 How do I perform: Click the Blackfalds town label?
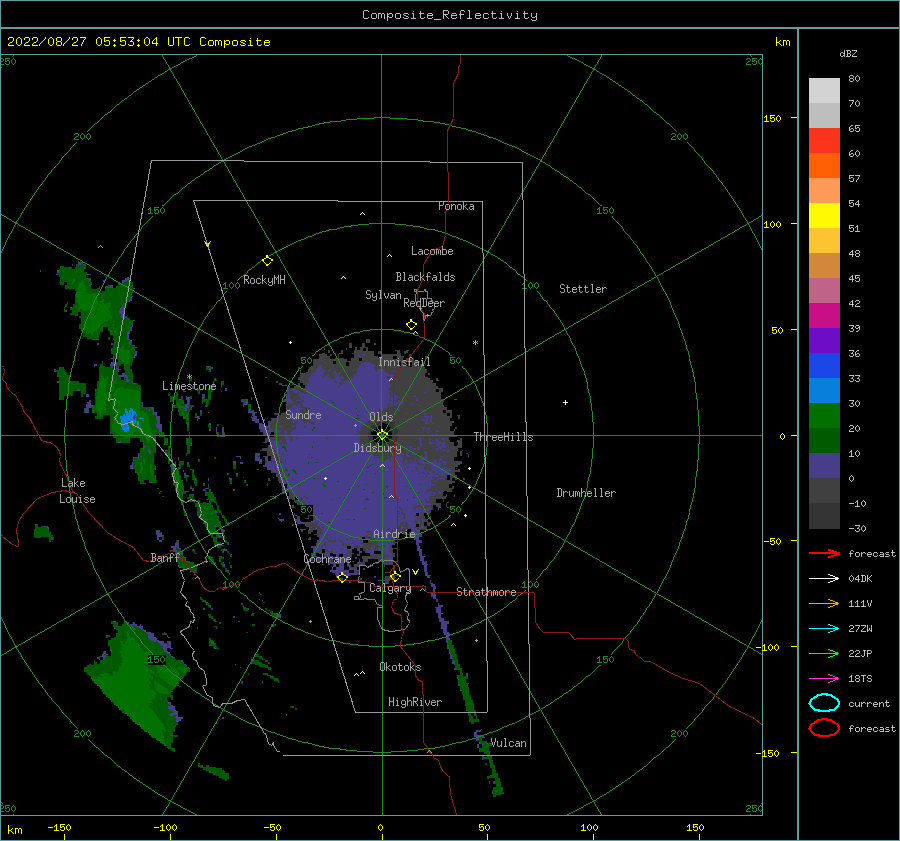[x=425, y=277]
